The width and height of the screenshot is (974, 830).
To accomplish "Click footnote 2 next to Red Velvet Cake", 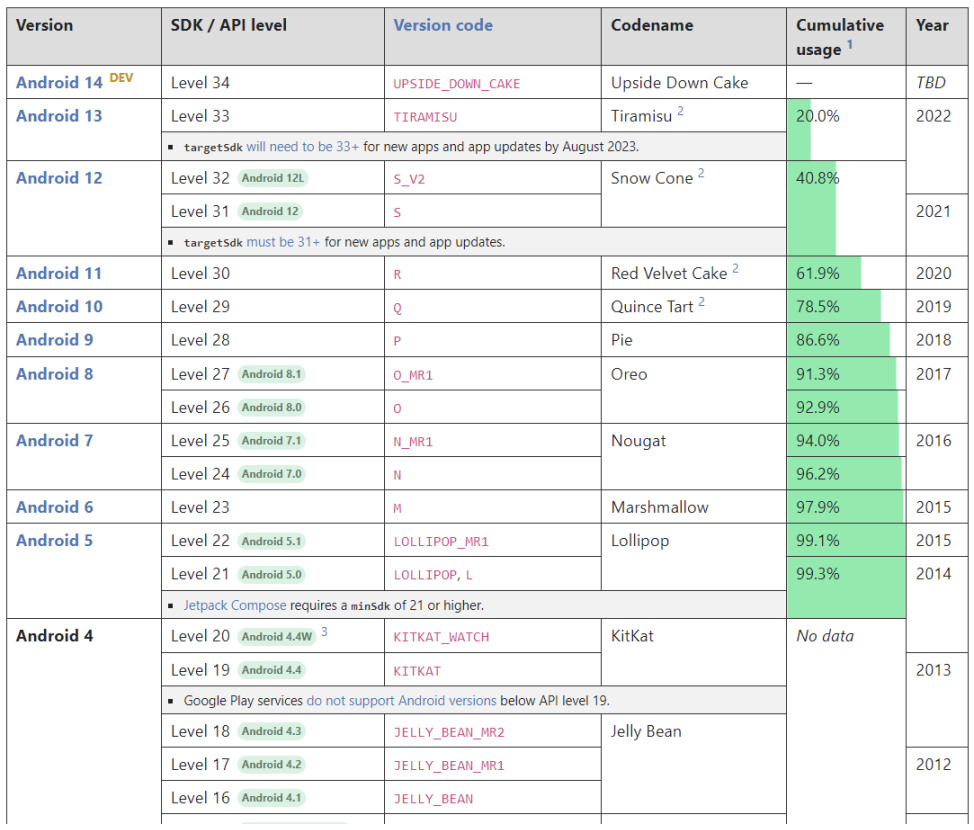I will coord(735,268).
